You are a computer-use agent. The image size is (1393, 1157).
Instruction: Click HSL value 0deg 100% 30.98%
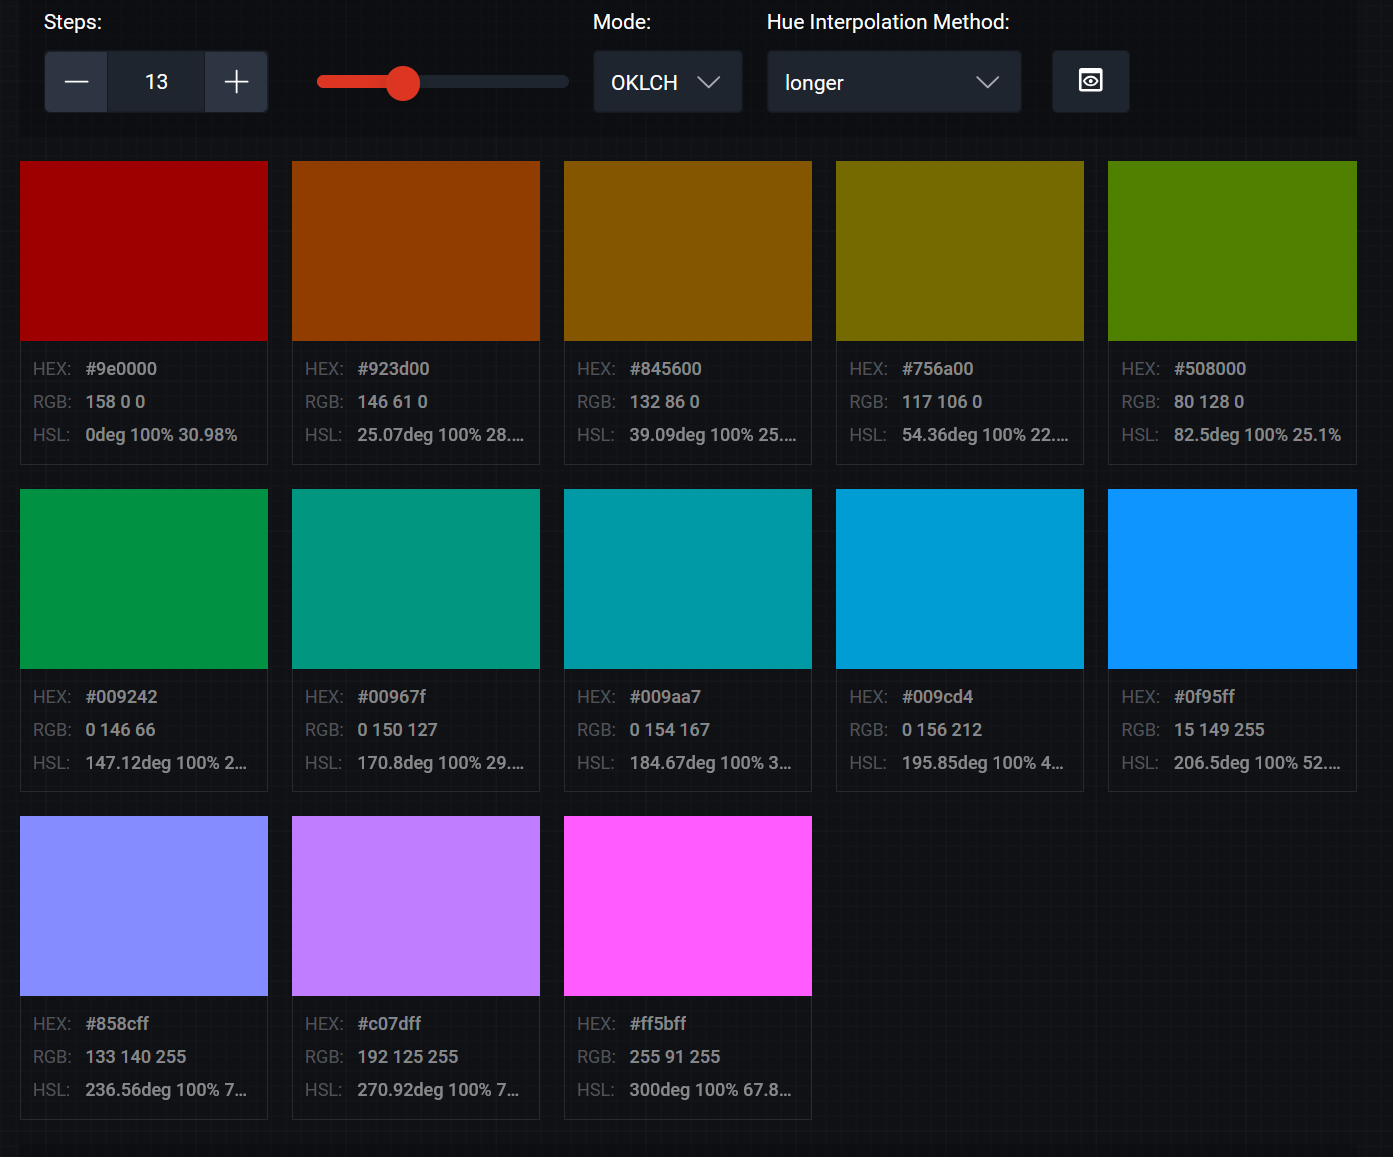[161, 435]
